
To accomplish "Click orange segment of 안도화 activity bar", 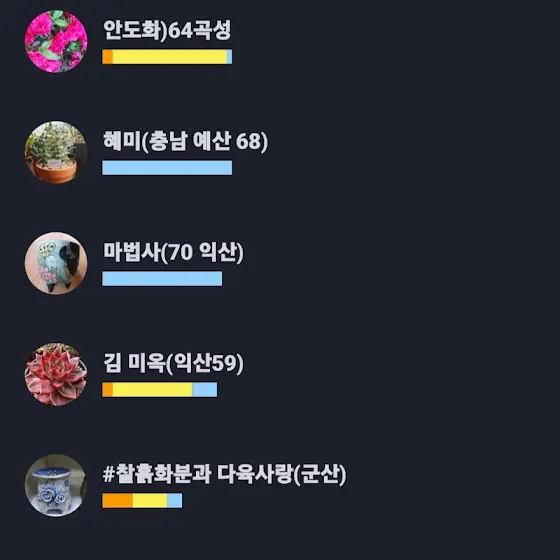I will pyautogui.click(x=108, y=57).
